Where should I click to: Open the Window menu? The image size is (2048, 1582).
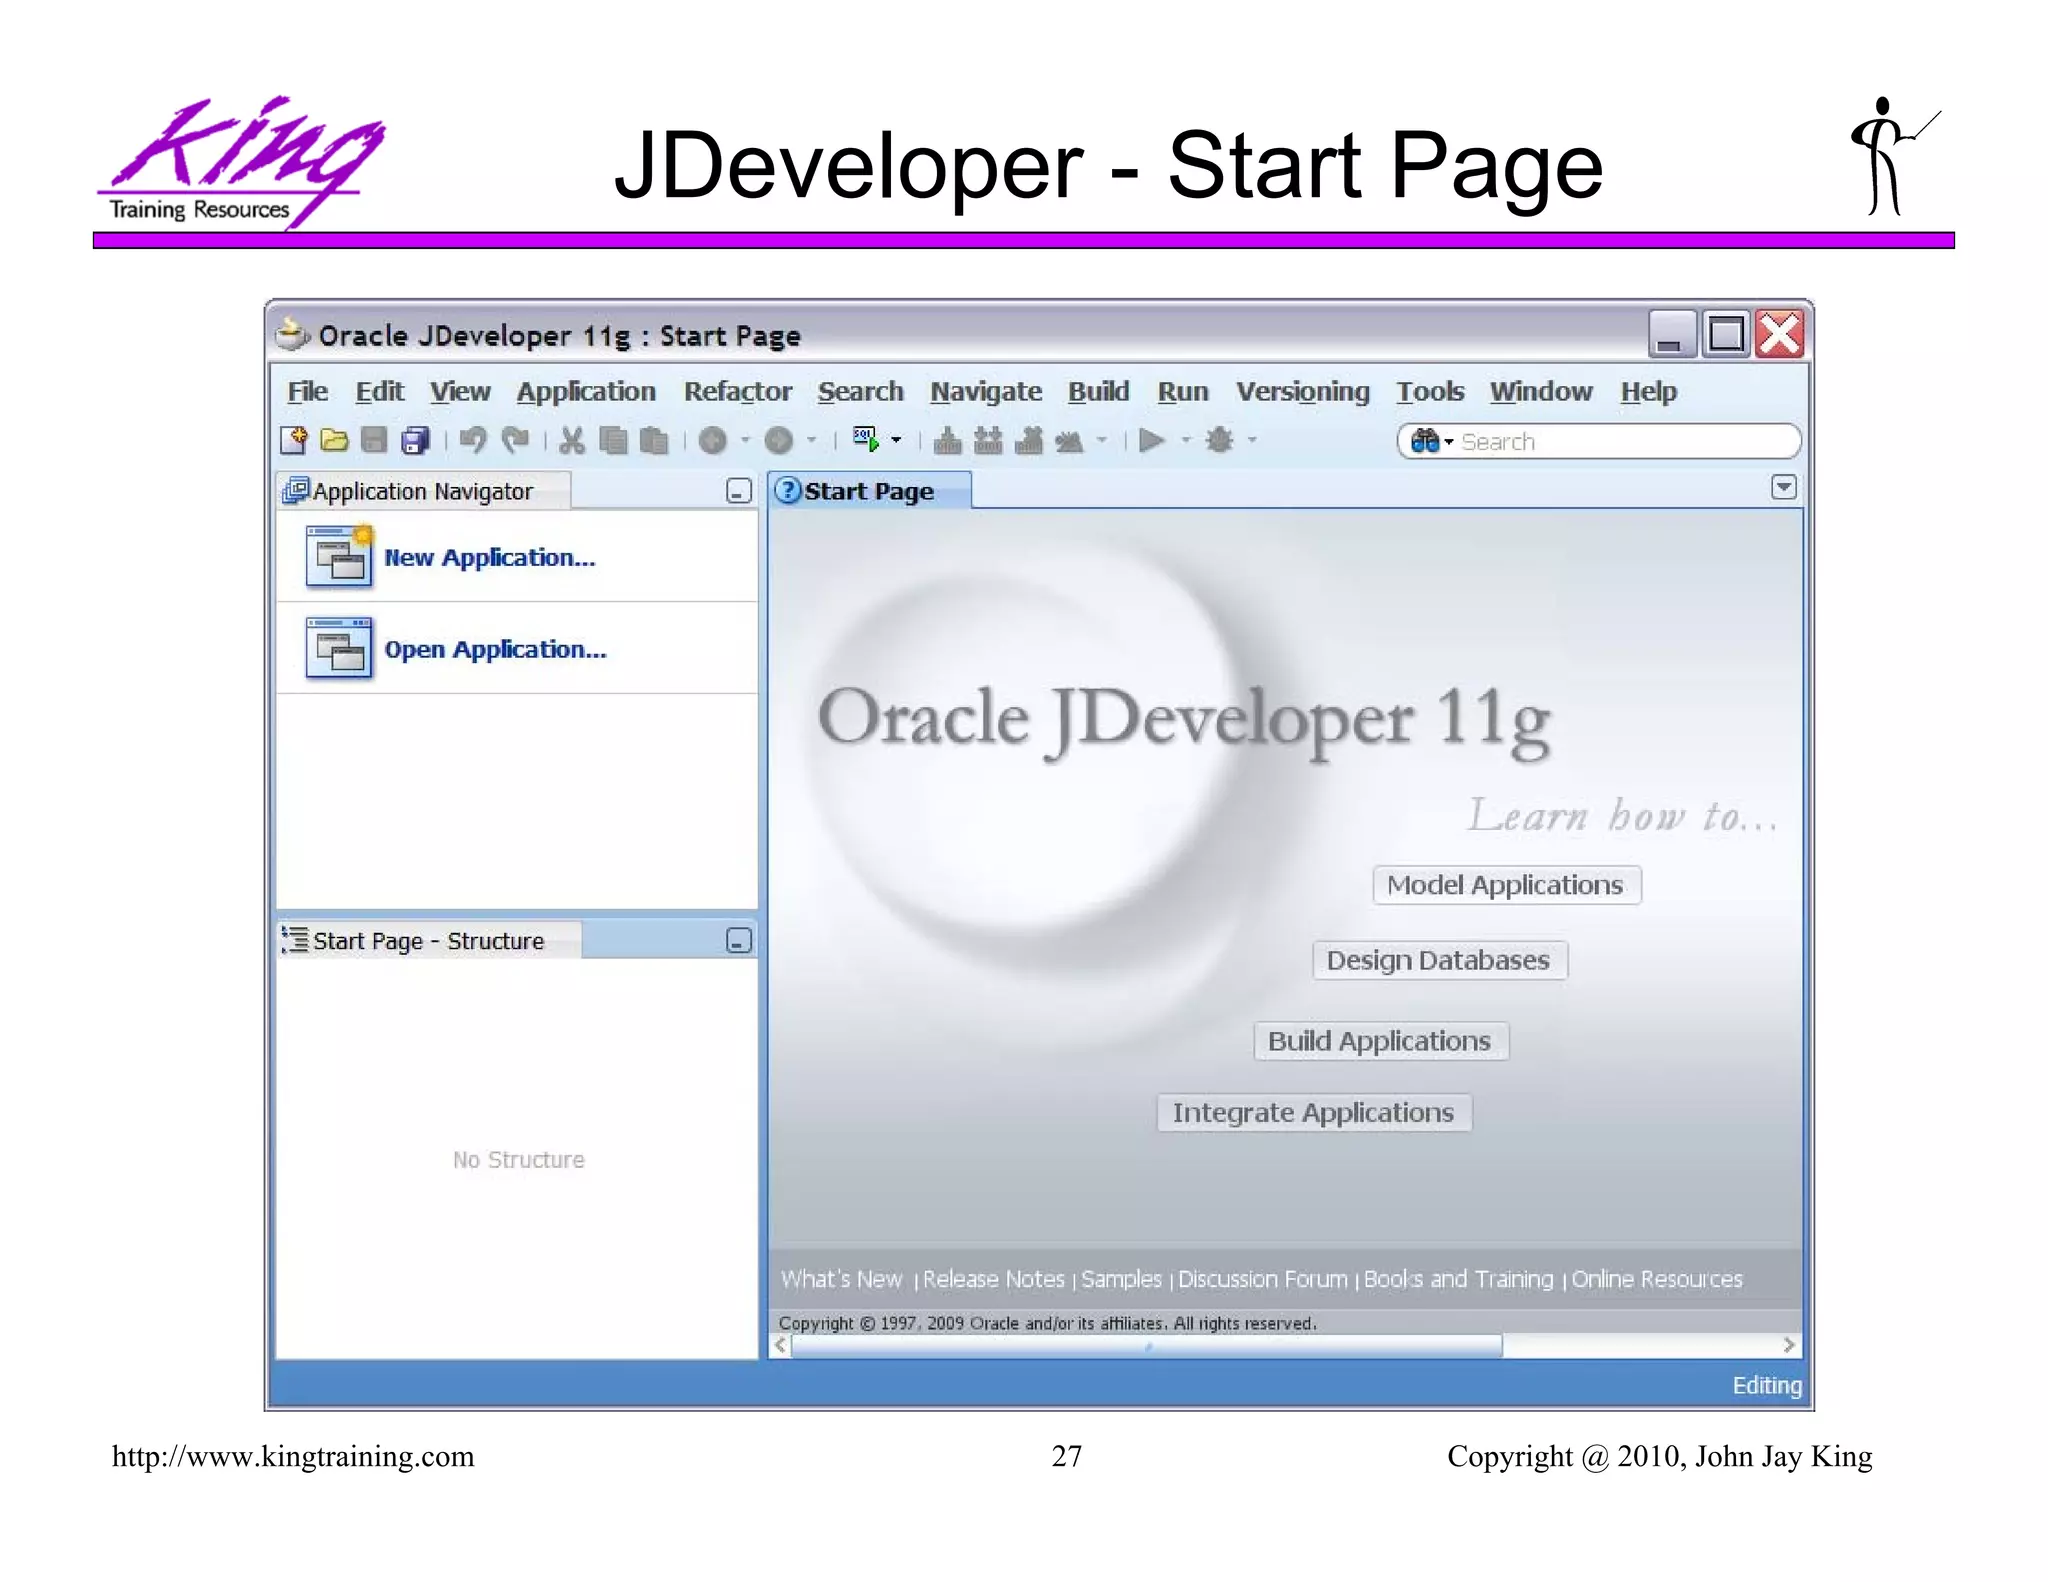tap(1541, 392)
